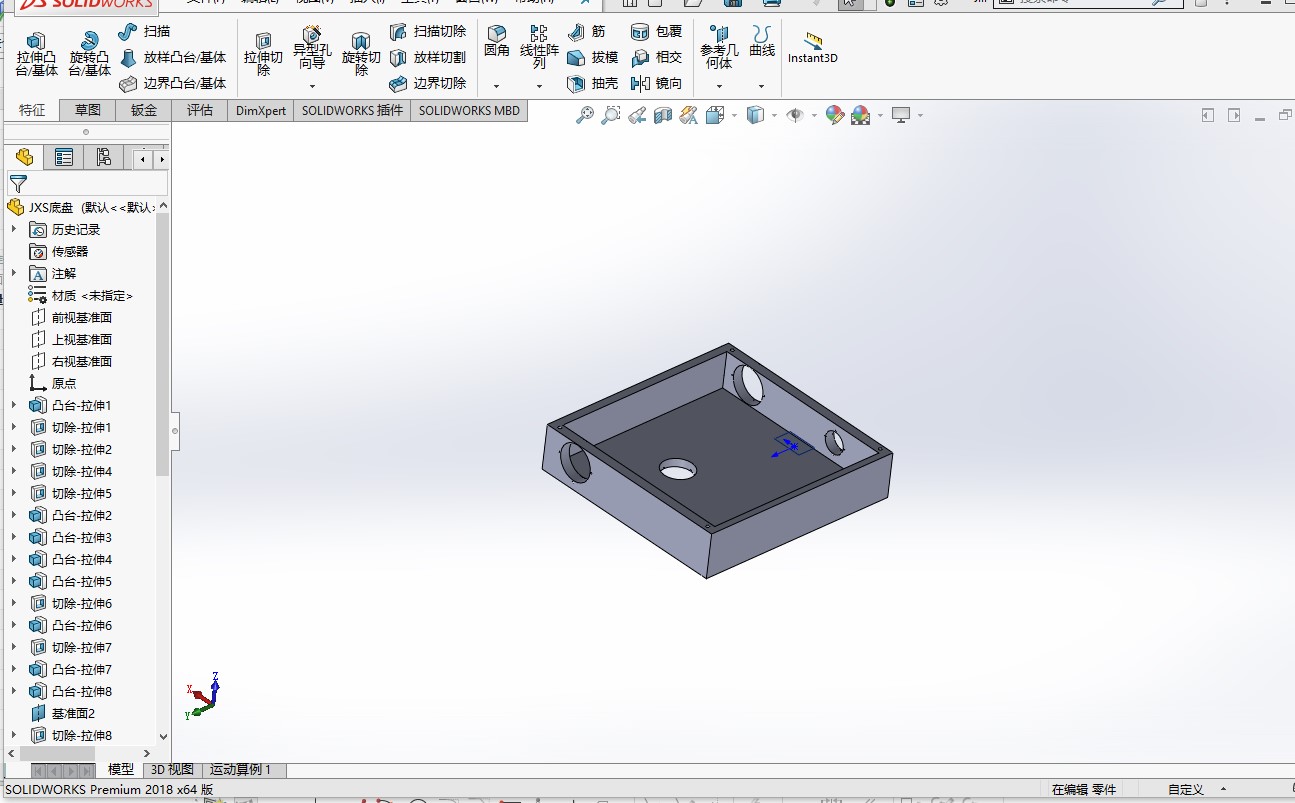Click the Zoom to Area icon
The height and width of the screenshot is (803, 1295).
(x=611, y=116)
